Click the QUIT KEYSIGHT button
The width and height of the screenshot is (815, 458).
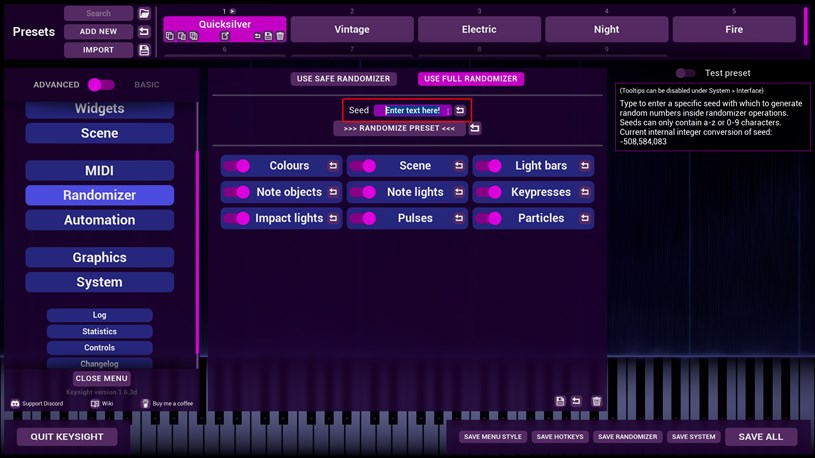pyautogui.click(x=67, y=437)
